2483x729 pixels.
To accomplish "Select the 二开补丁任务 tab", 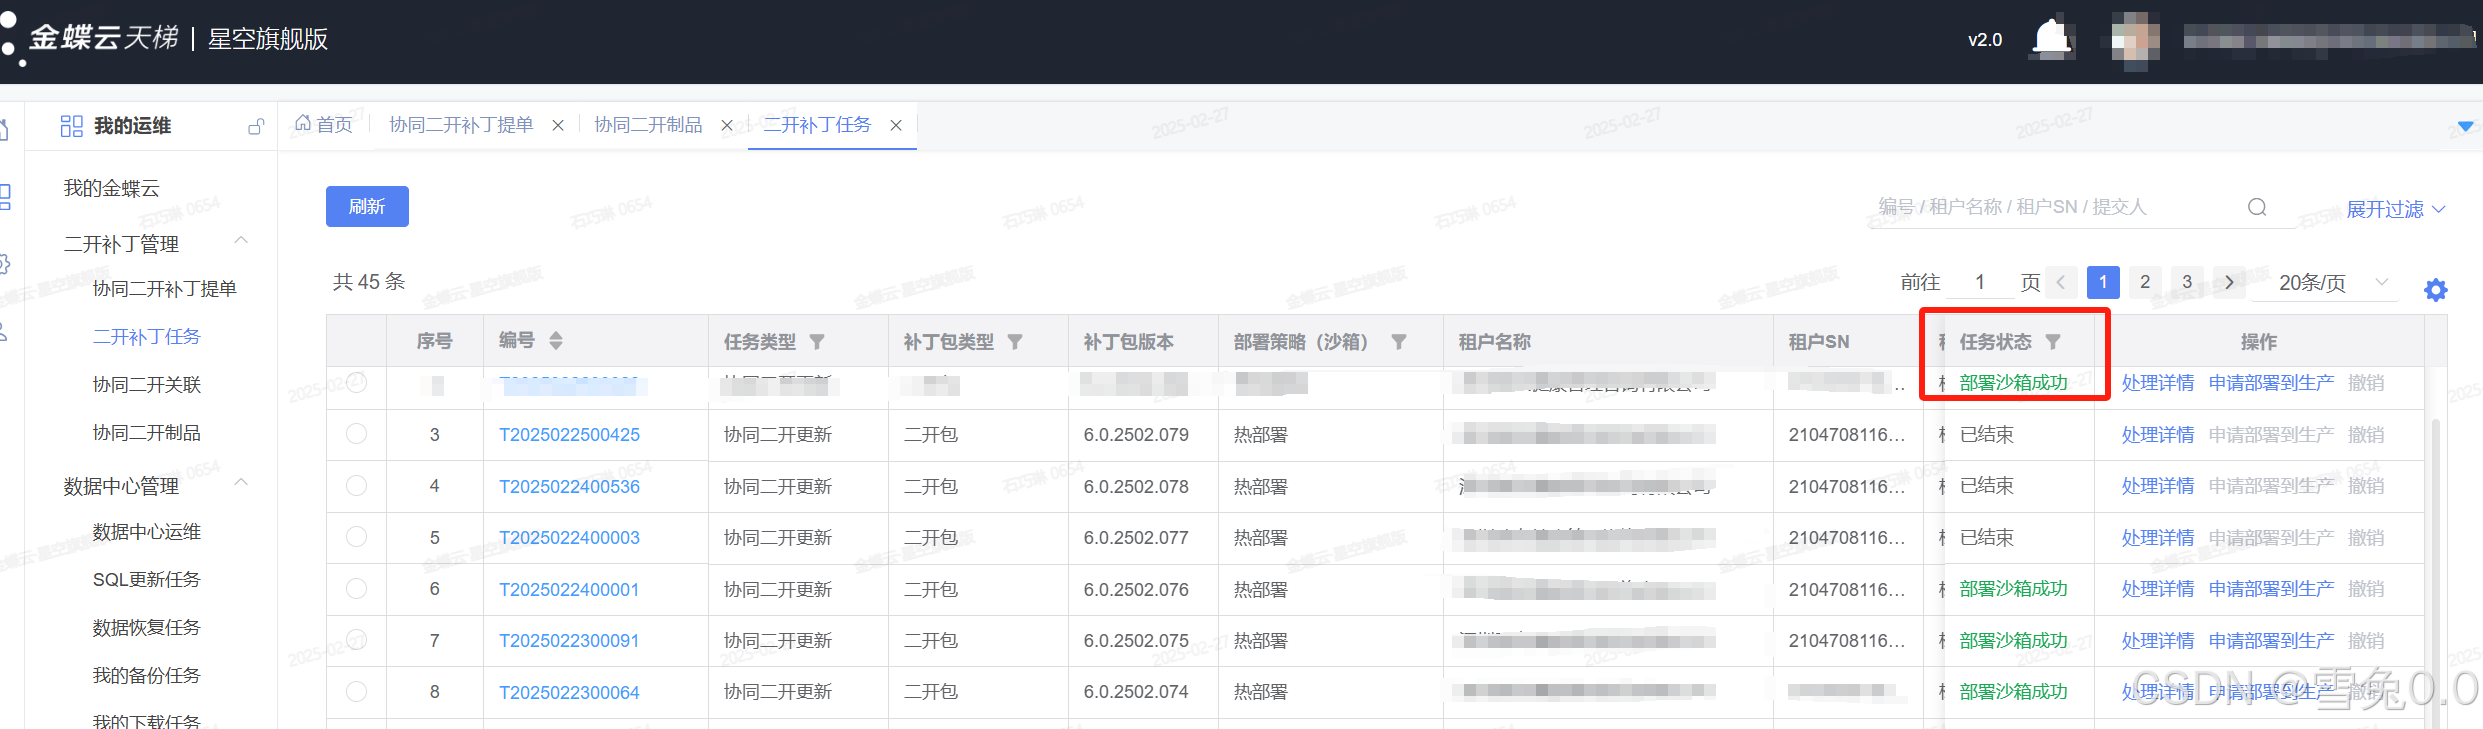I will 817,125.
